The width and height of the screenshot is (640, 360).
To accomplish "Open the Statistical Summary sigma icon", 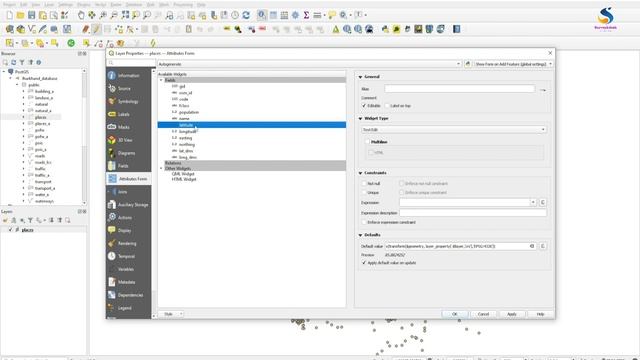I will [306, 15].
